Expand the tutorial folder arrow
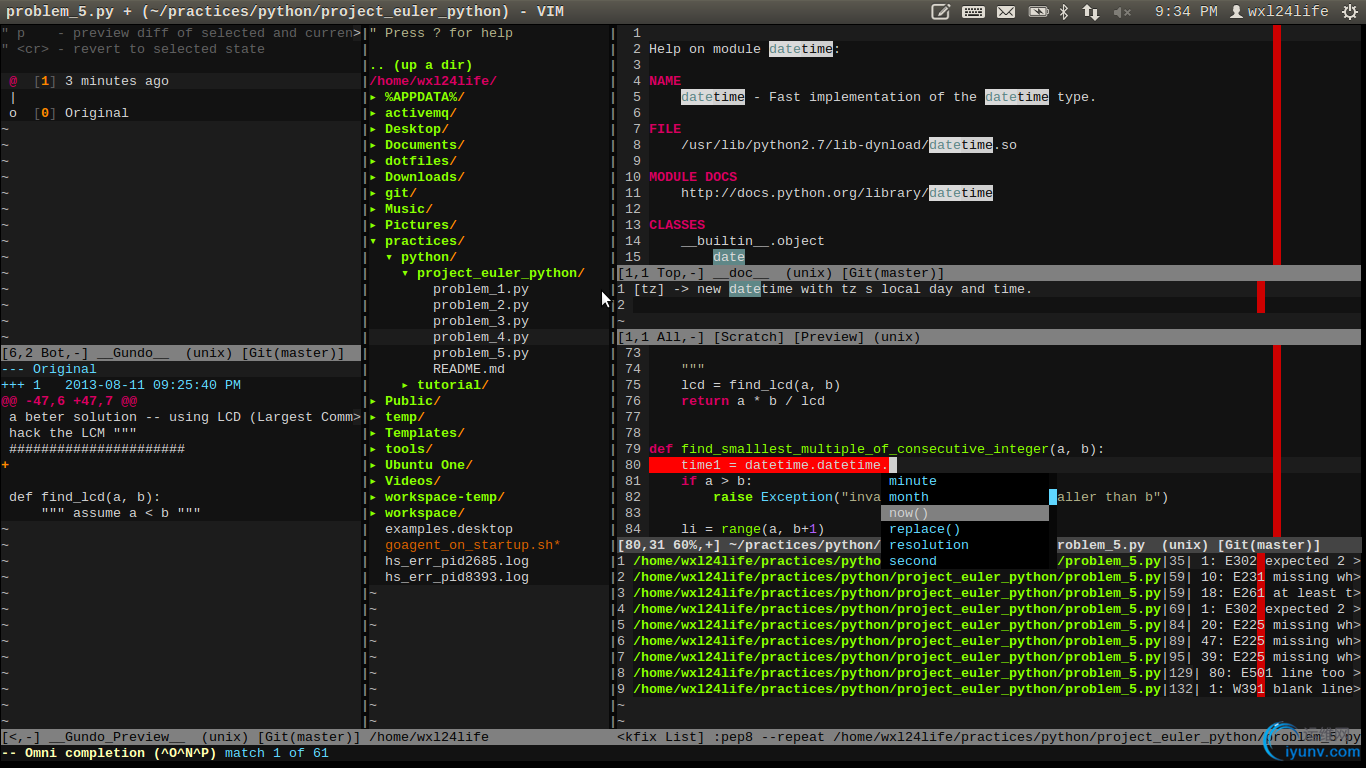 click(x=405, y=385)
